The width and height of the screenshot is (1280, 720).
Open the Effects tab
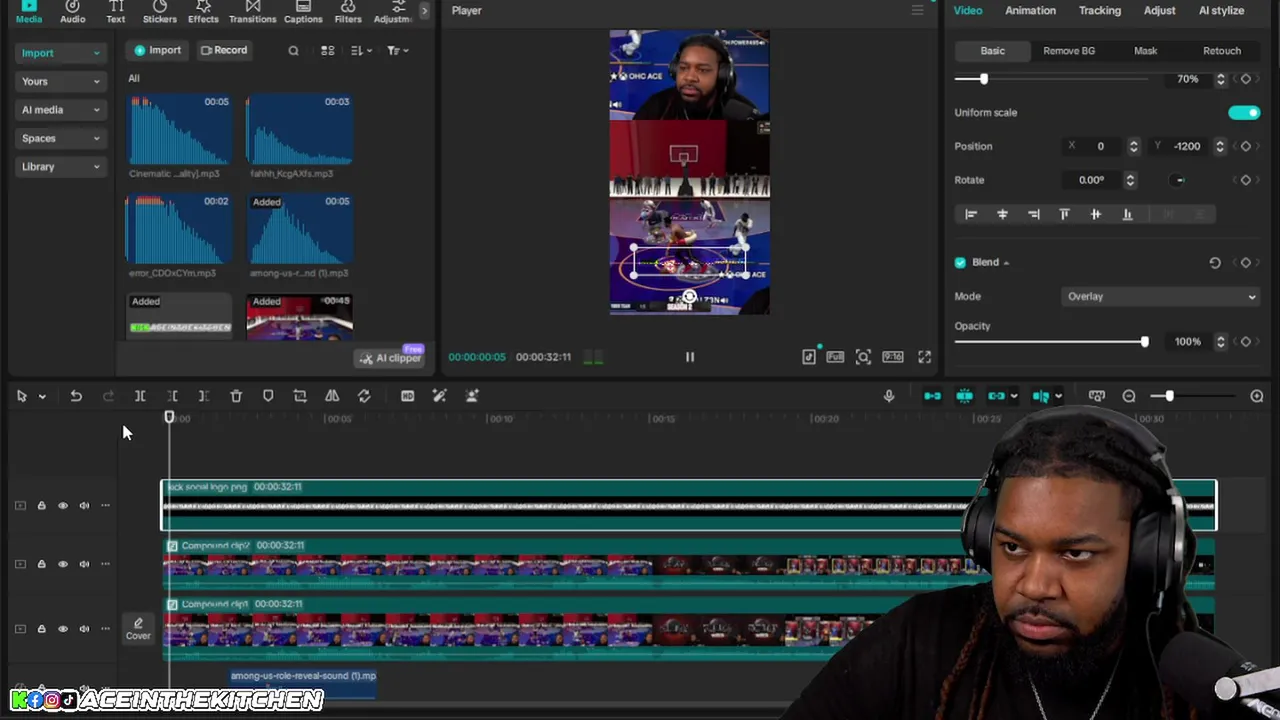click(203, 13)
